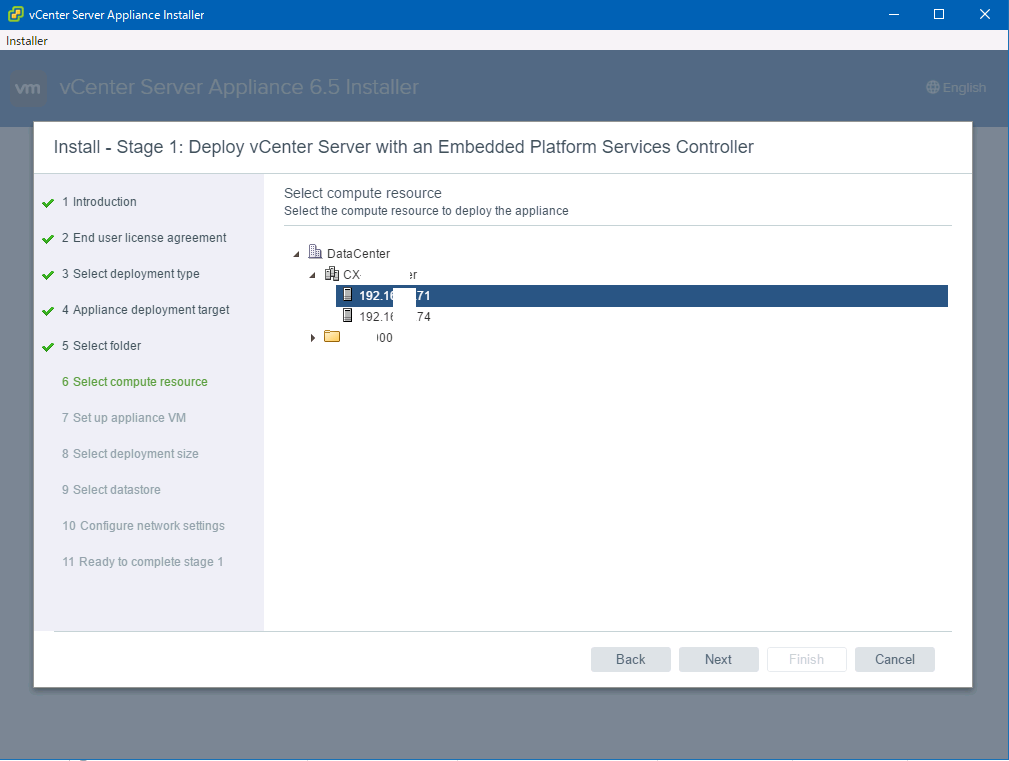Screen dimensions: 1009x761
Task: Click the host icon for address ending 71
Action: pos(347,295)
